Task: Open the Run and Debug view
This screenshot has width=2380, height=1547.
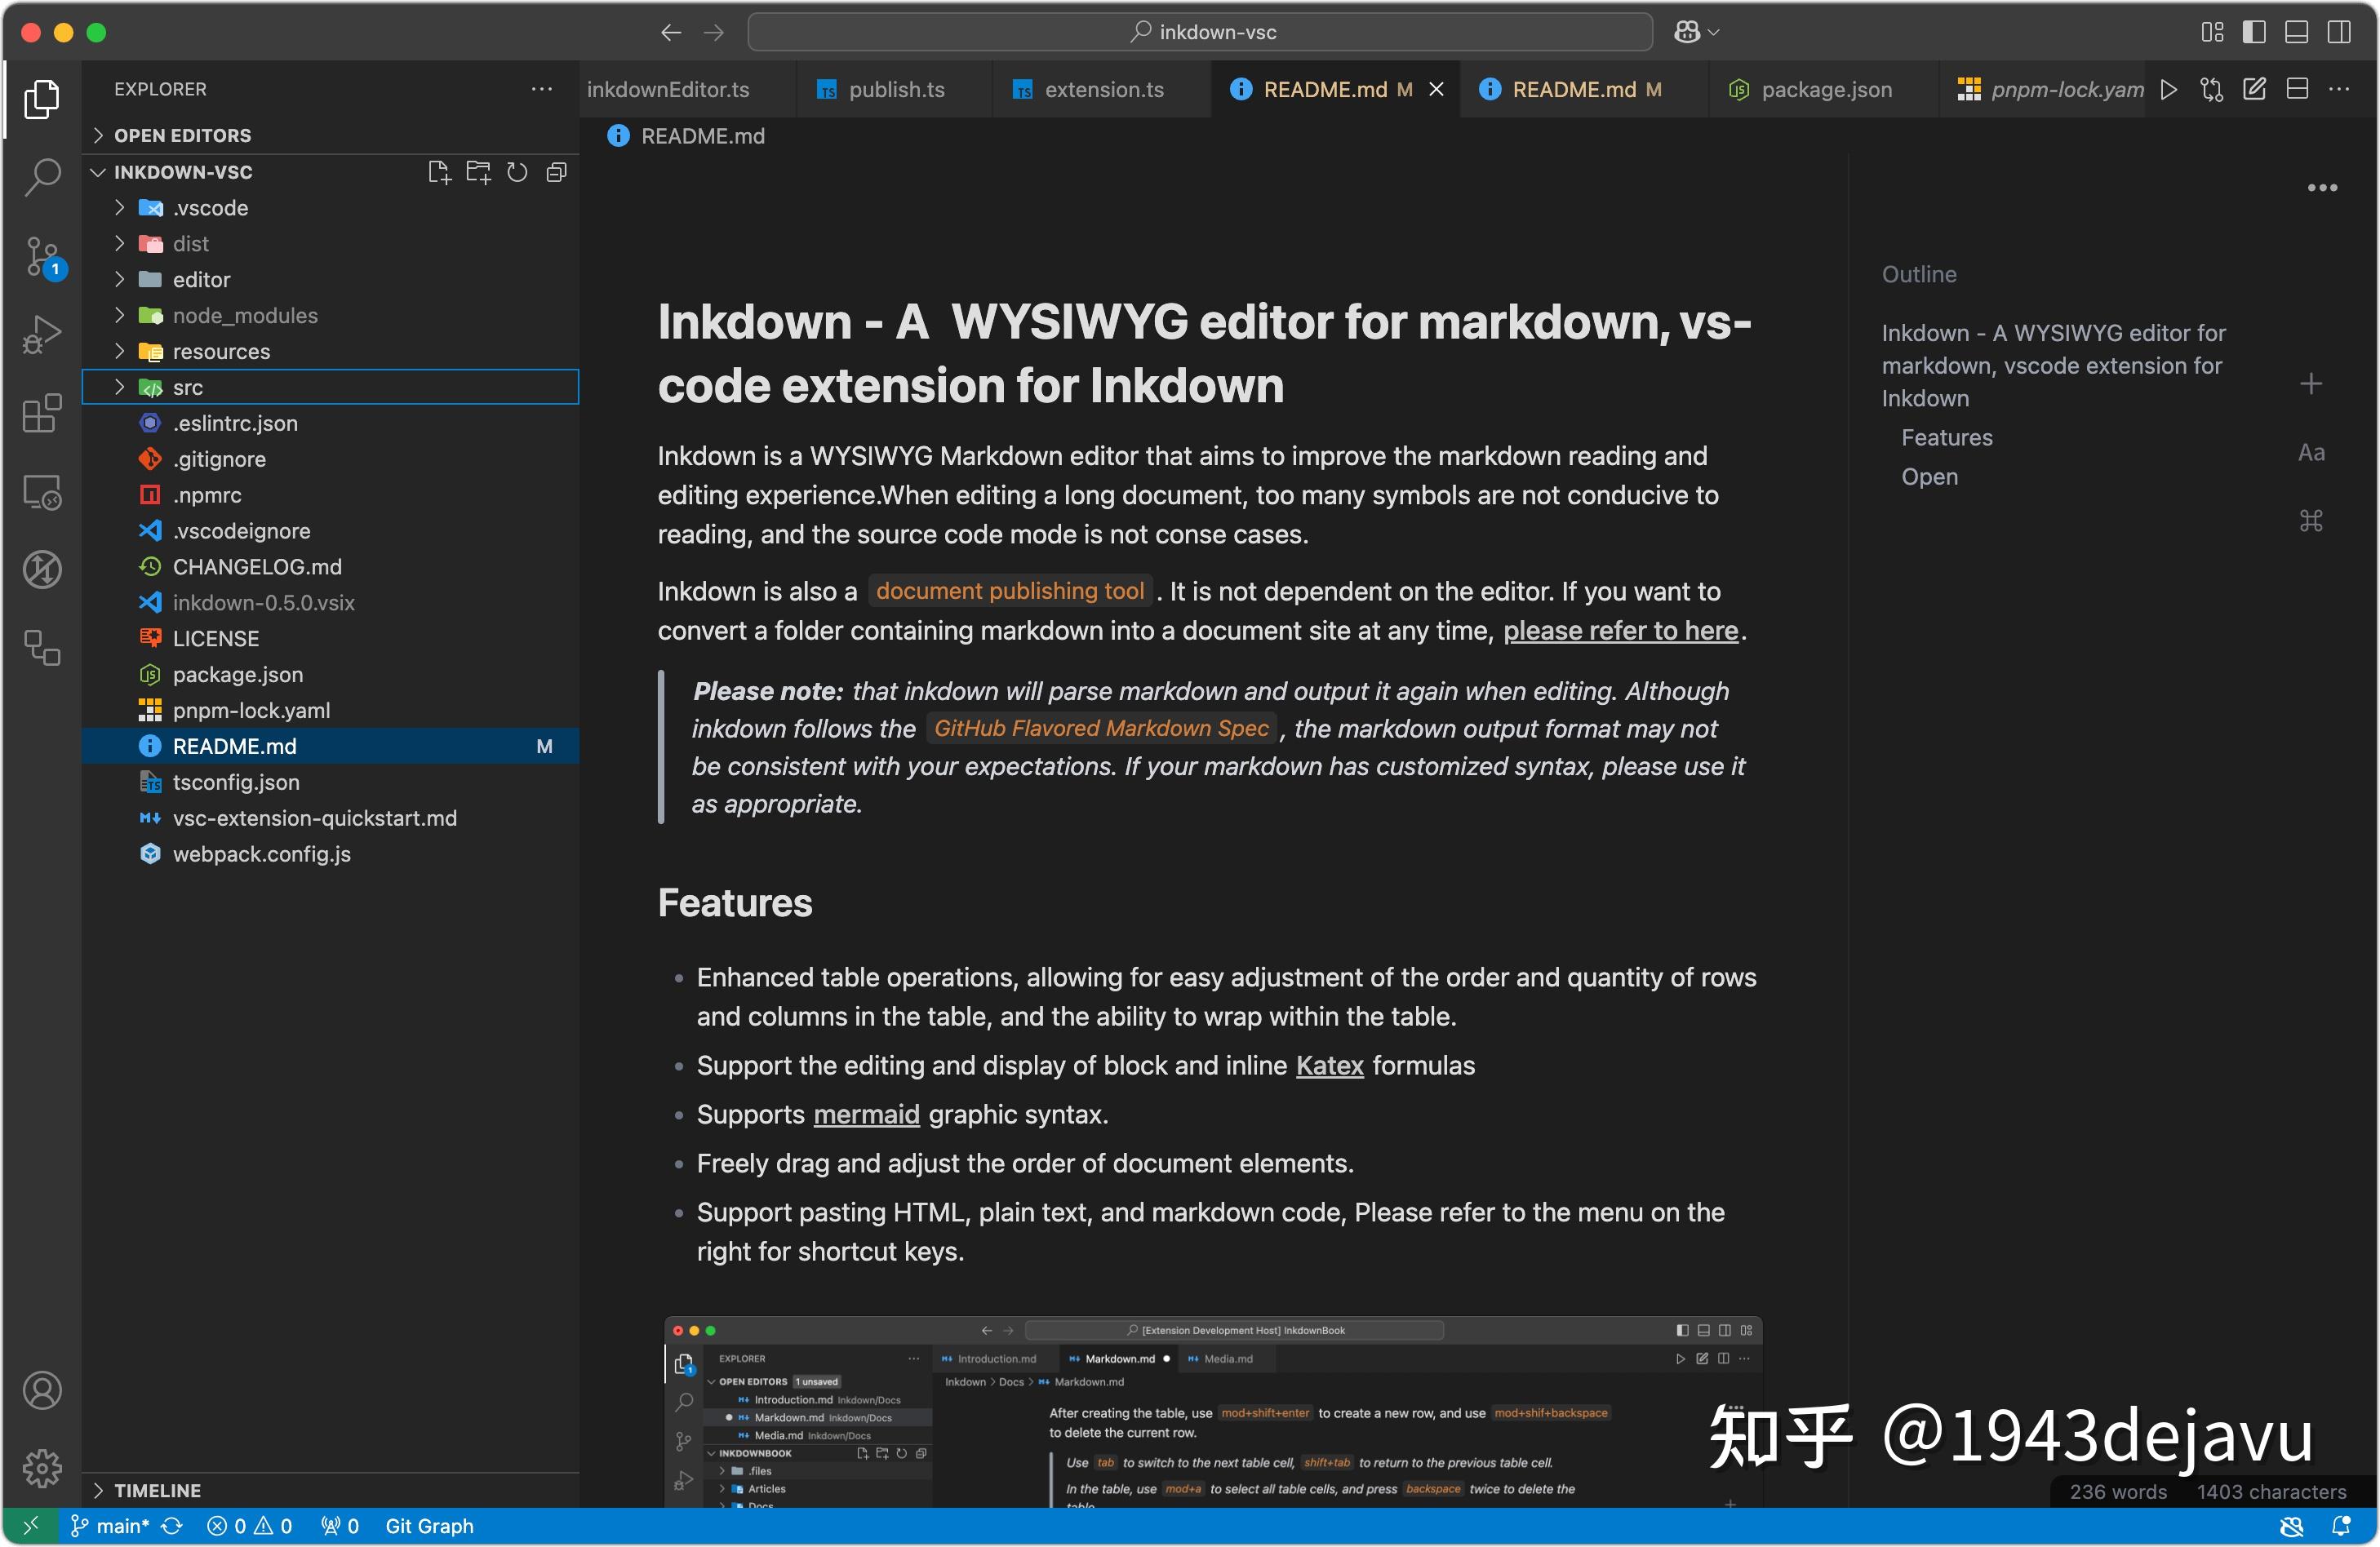Action: [x=42, y=333]
